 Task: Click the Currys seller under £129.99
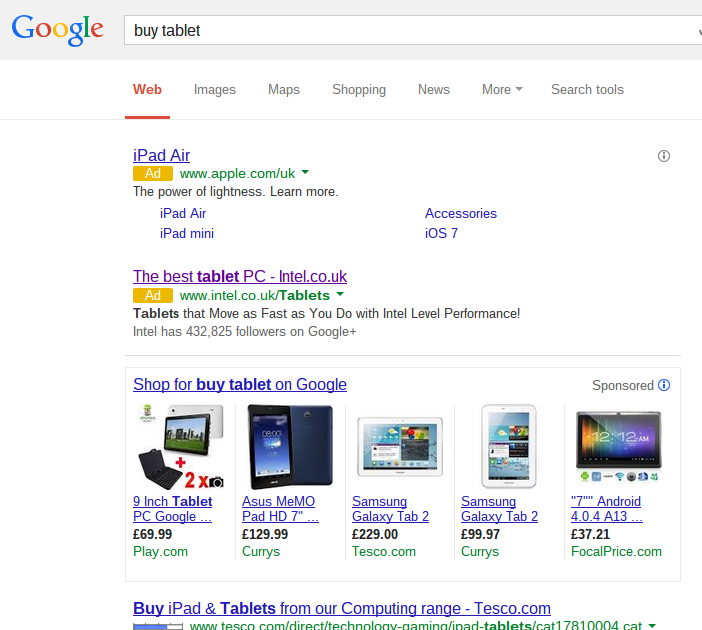pyautogui.click(x=261, y=551)
